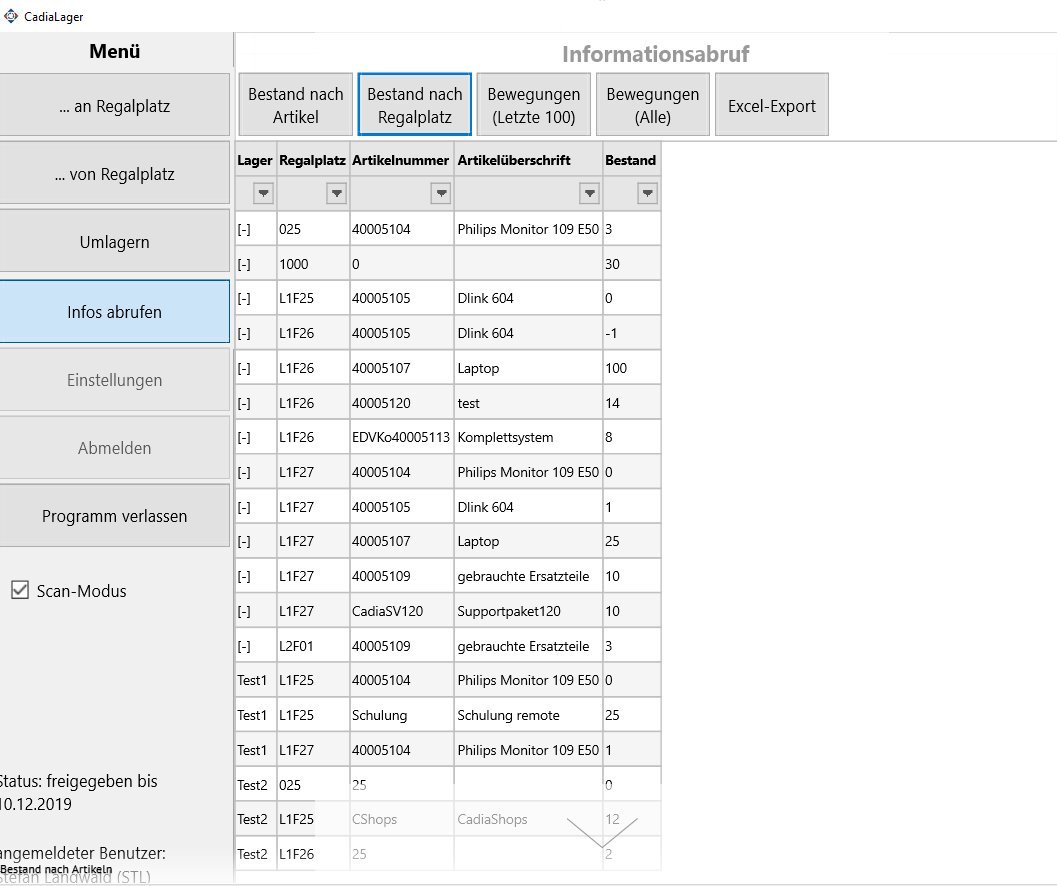The width and height of the screenshot is (1057, 886).
Task: Open the Regalplatz column filter dropdown
Action: (337, 193)
